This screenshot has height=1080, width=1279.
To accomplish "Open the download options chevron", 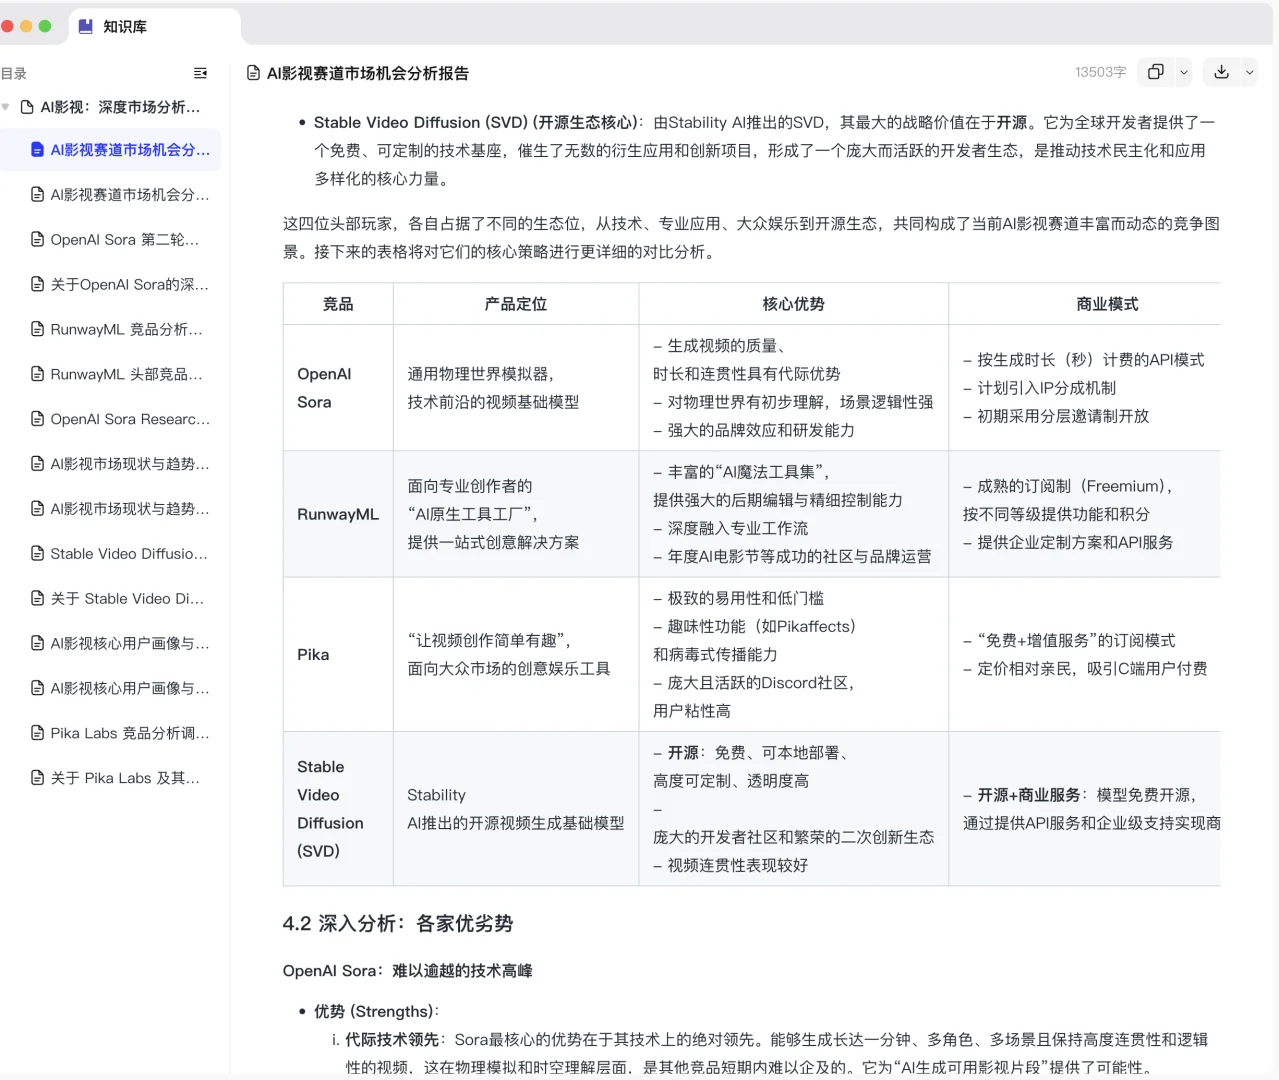I will pos(1248,72).
